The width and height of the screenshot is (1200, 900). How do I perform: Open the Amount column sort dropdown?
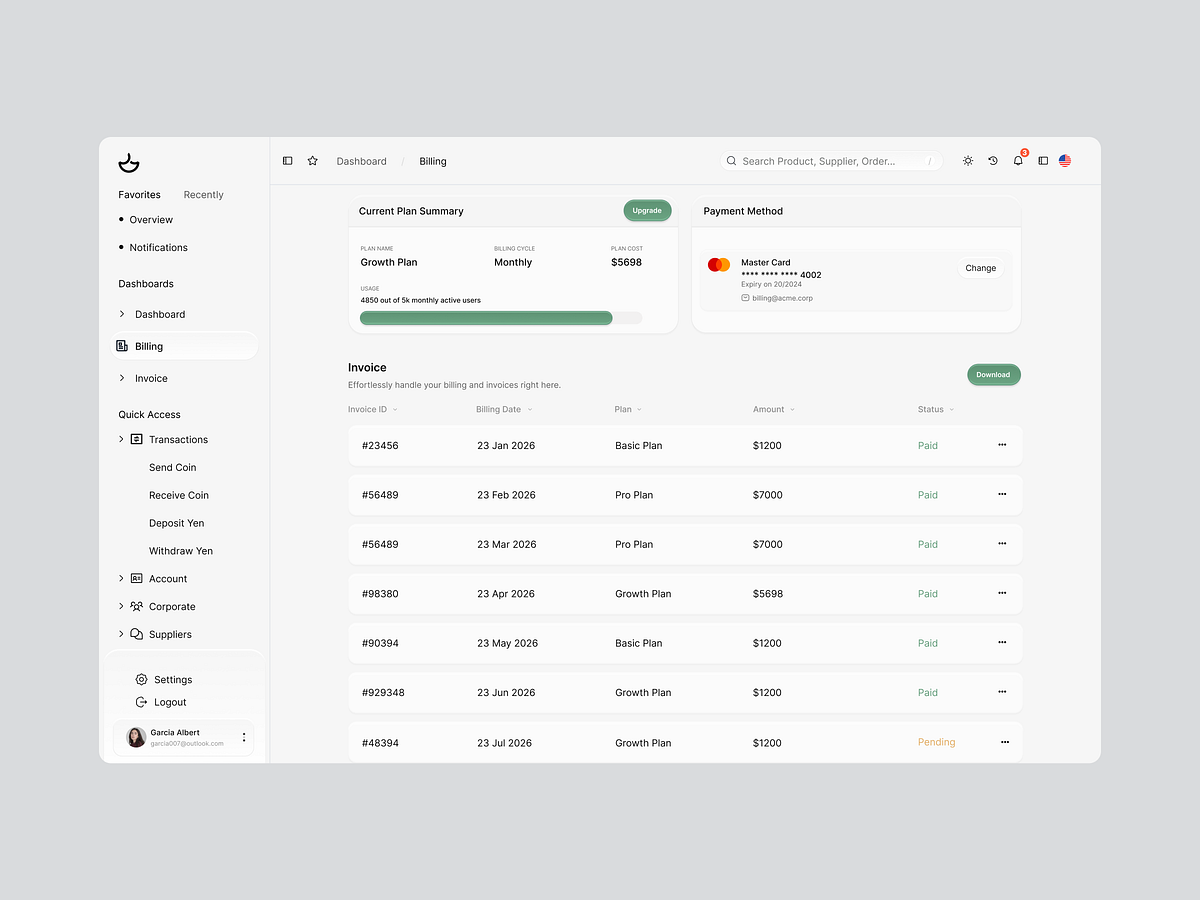coord(791,409)
